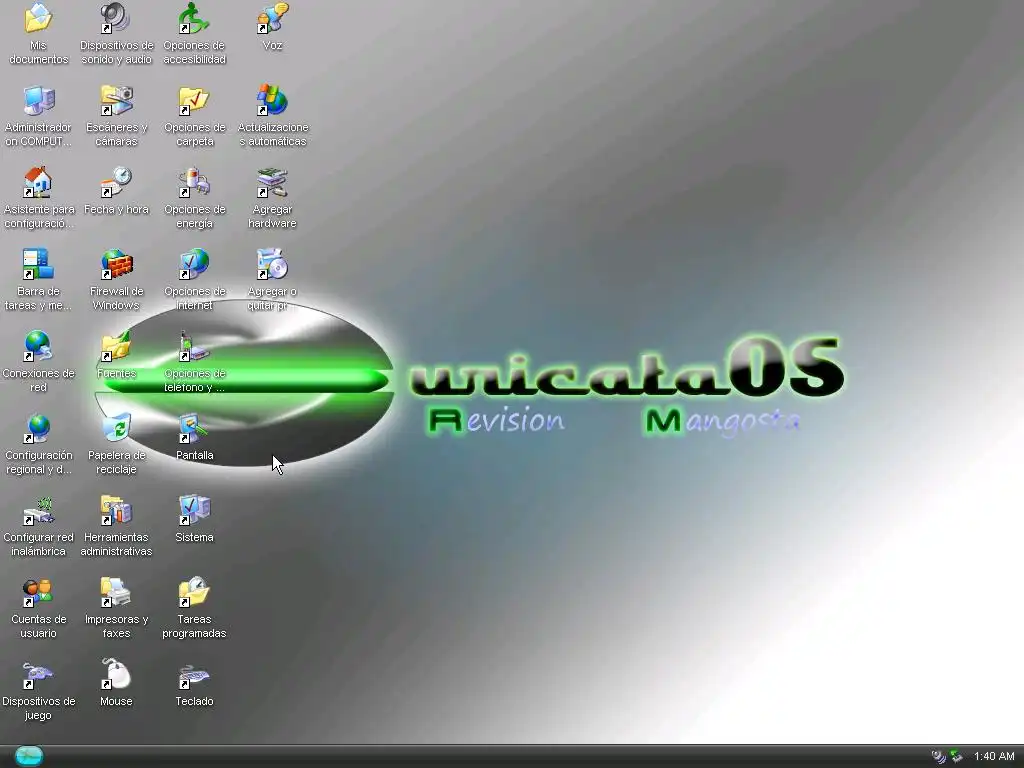Select Barra de tareas y menú icon
This screenshot has height=768, width=1024.
38,264
